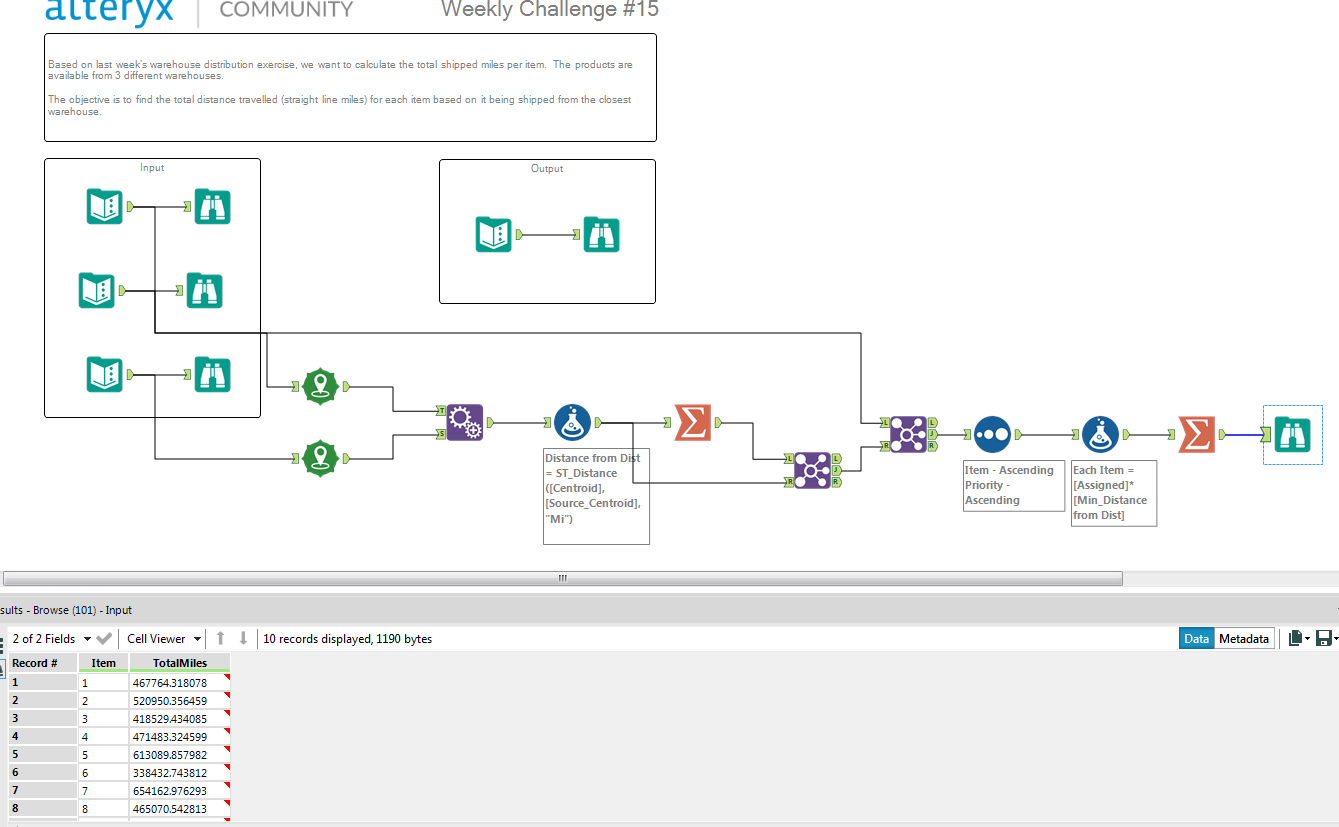Click the up arrow record navigation button
This screenshot has width=1339, height=827.
[x=222, y=638]
